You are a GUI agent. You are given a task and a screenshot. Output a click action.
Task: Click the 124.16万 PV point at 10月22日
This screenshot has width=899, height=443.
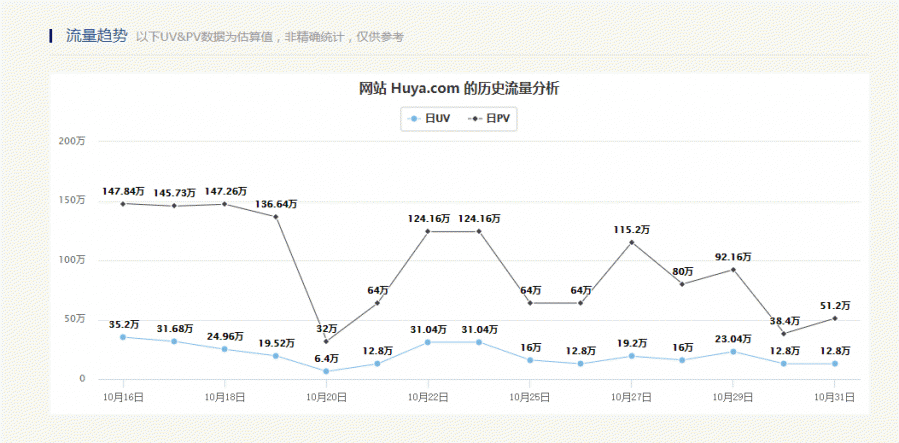[428, 231]
